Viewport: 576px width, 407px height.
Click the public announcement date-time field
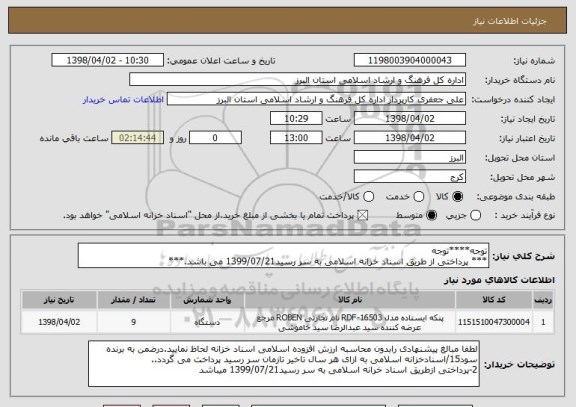coord(108,60)
